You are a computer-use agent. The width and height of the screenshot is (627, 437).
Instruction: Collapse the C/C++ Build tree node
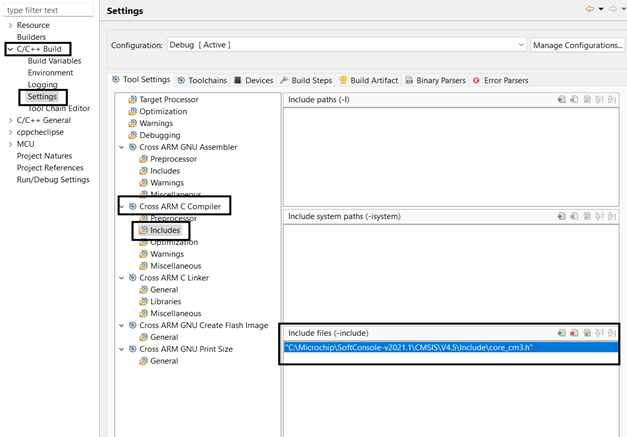[10, 48]
